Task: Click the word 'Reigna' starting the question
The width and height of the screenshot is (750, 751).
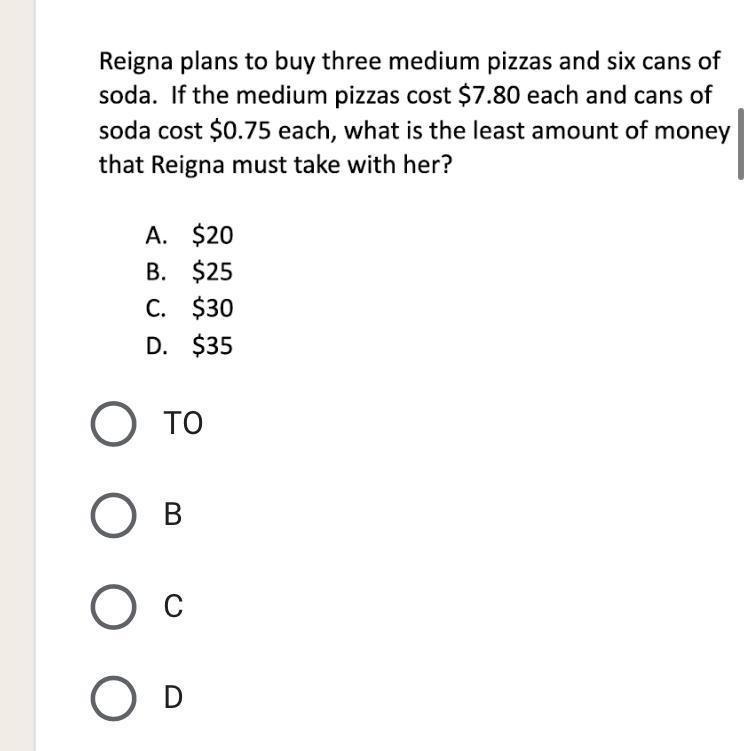Action: 136,62
